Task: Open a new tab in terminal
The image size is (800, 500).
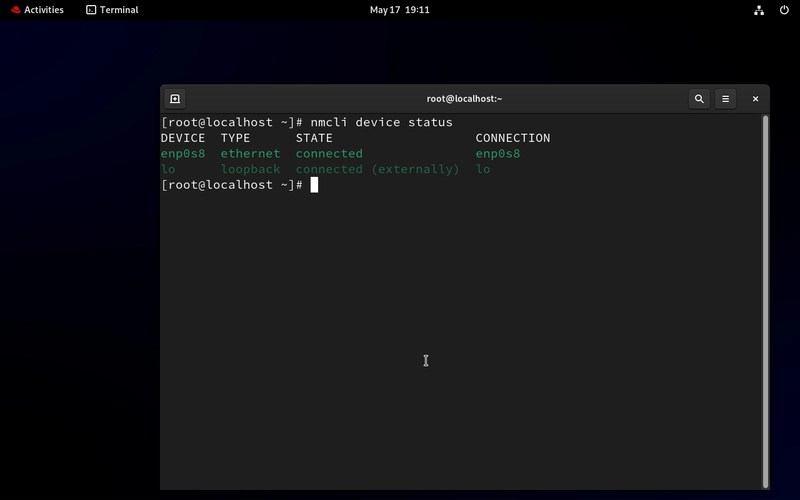Action: [x=175, y=99]
